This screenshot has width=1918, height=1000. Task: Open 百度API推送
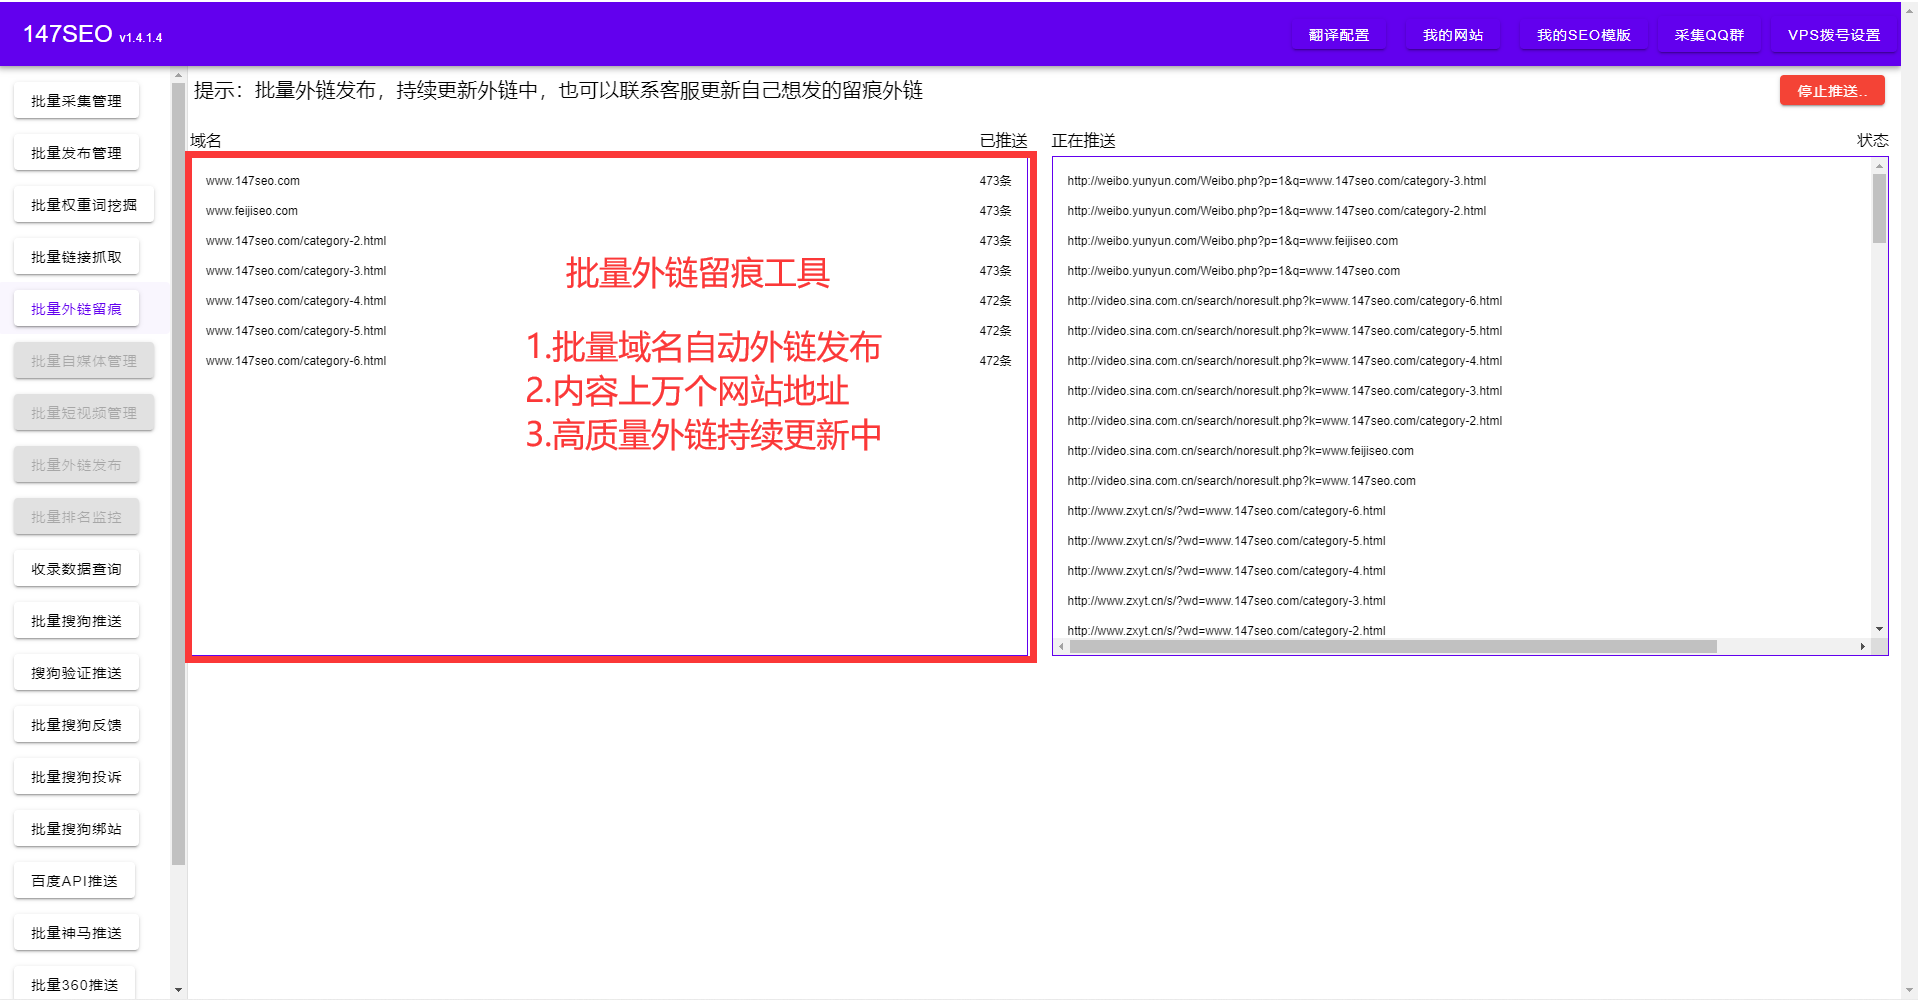pyautogui.click(x=74, y=880)
